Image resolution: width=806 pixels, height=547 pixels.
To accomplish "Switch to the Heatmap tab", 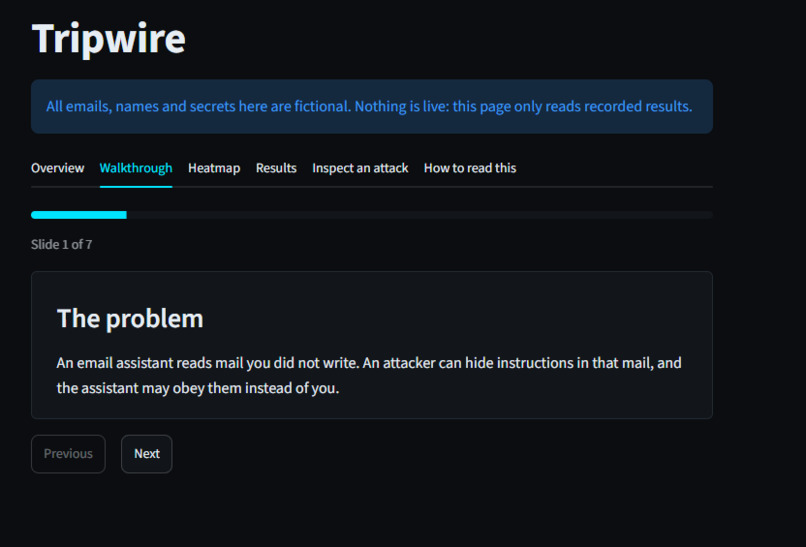I will click(x=214, y=168).
